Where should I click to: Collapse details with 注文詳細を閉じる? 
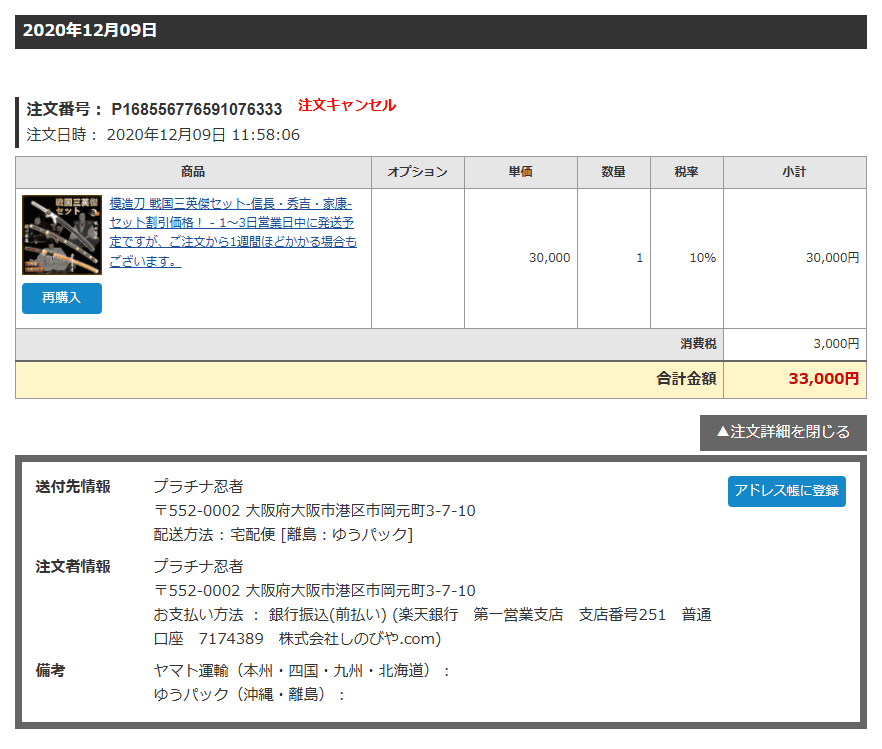coord(783,432)
